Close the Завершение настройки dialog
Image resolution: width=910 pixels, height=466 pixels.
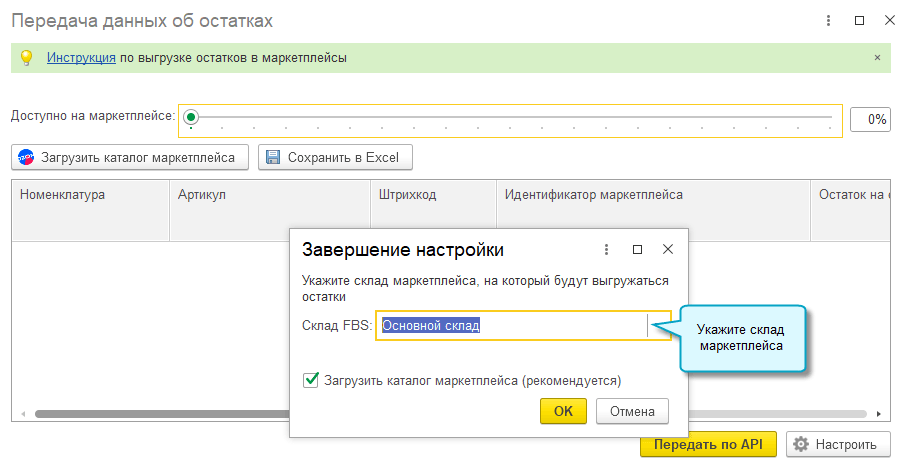click(x=668, y=249)
